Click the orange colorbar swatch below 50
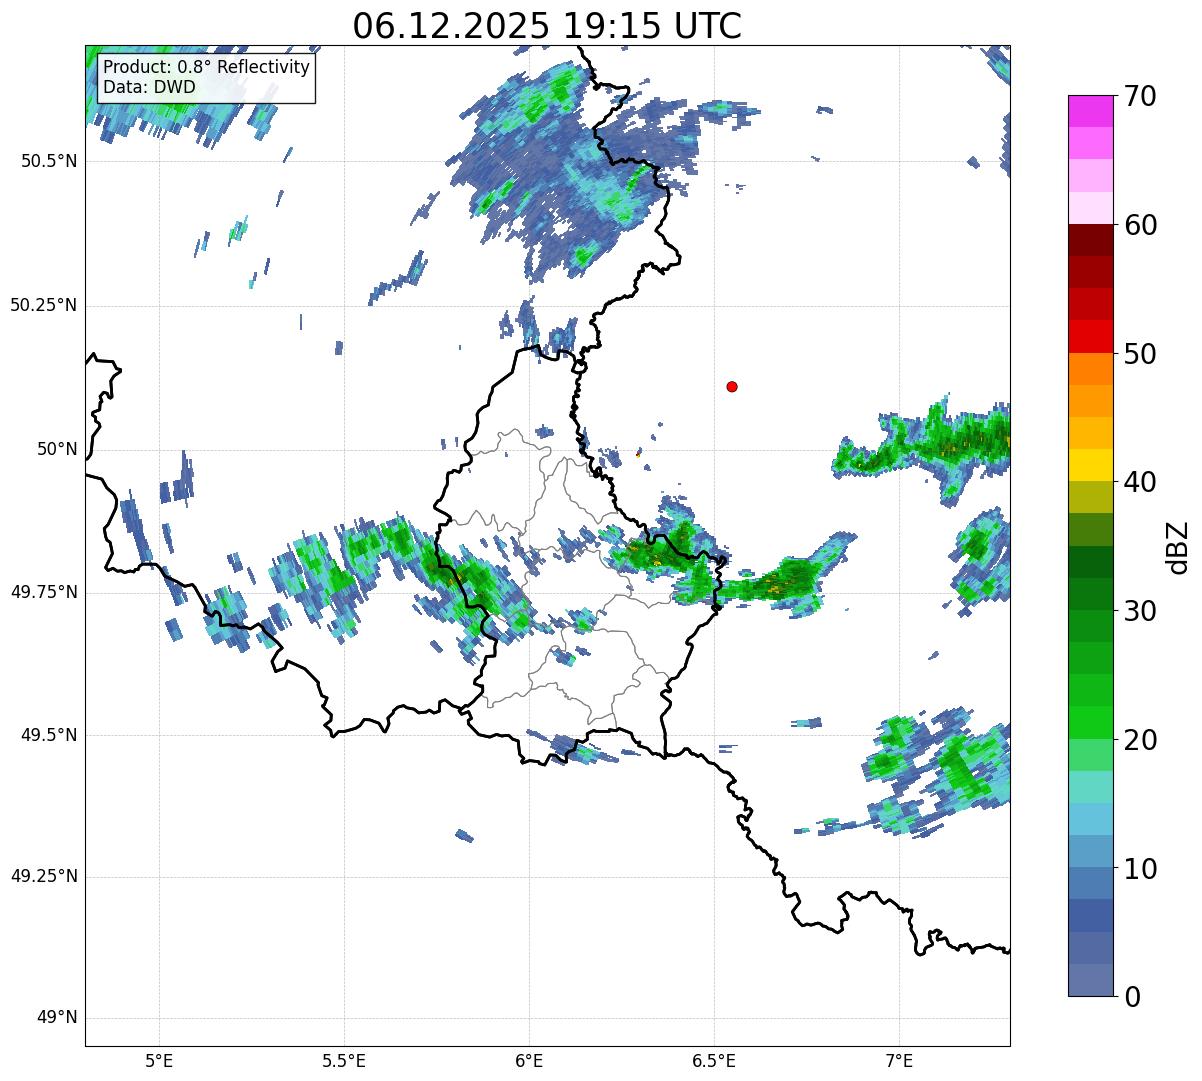This screenshot has height=1081, width=1202. coord(1091,369)
